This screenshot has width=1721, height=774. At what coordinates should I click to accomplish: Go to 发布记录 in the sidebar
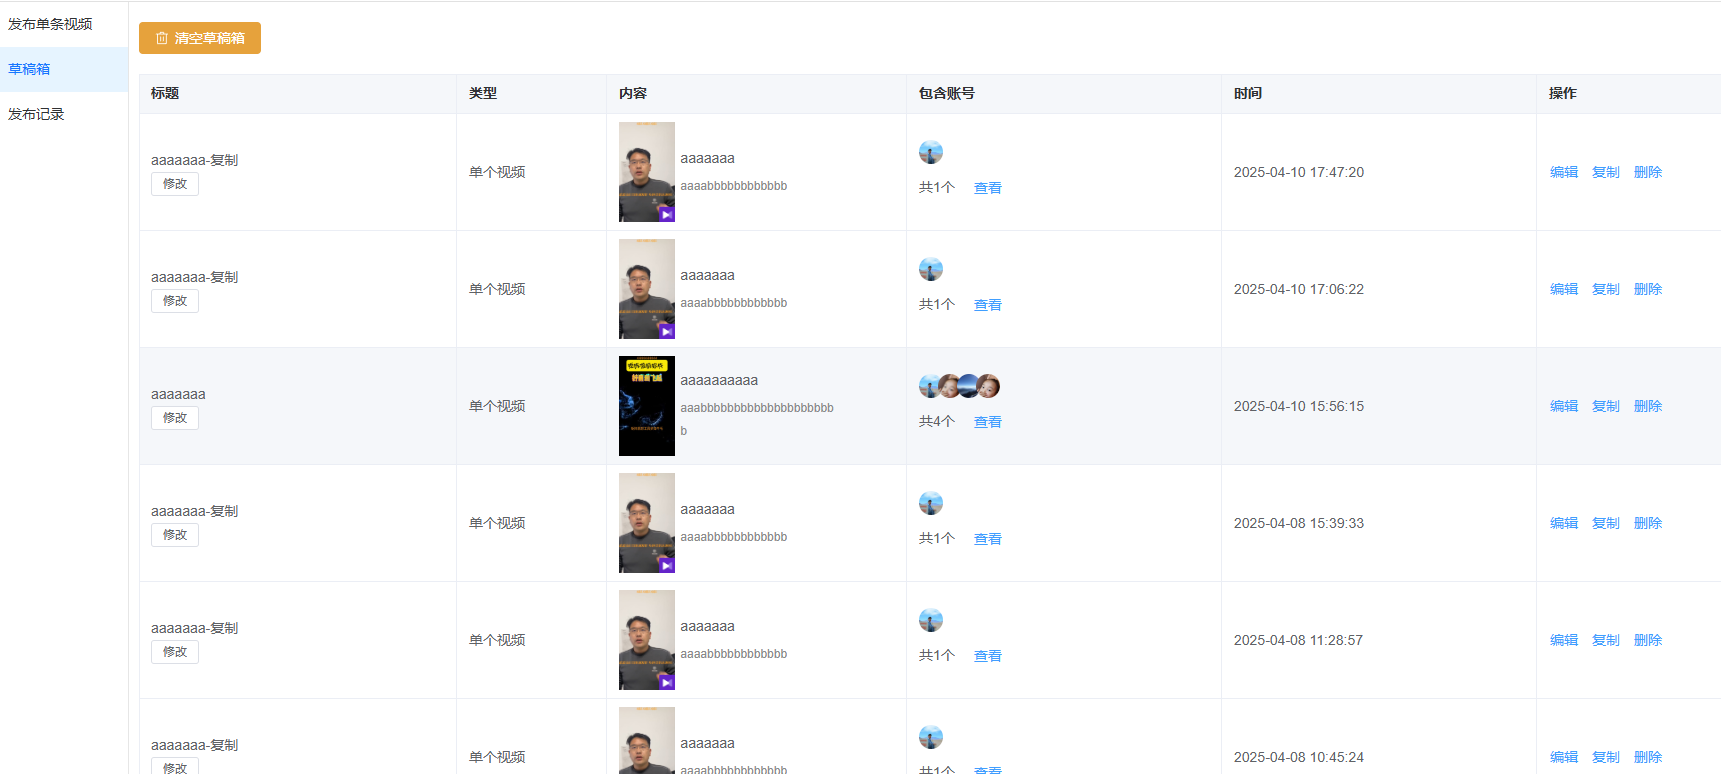tap(36, 114)
